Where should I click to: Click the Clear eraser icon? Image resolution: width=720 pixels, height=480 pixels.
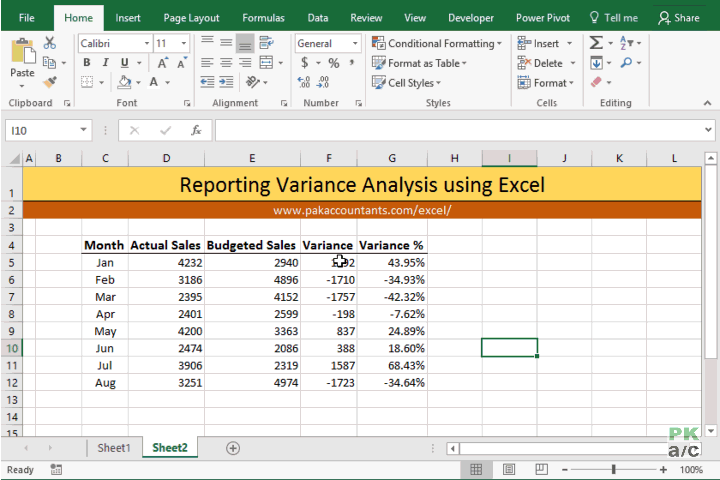[x=596, y=82]
